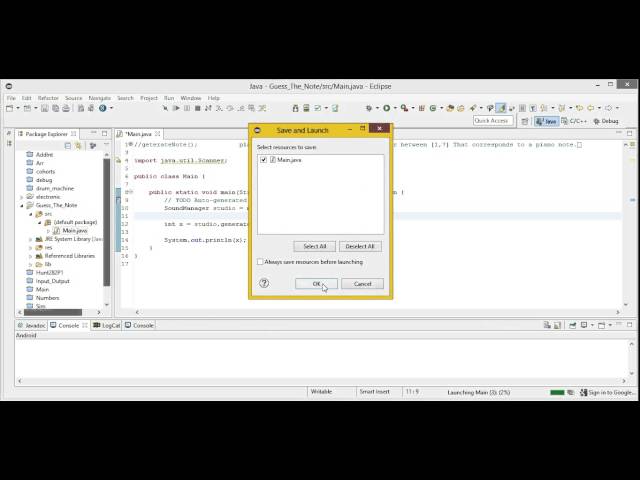Image resolution: width=640 pixels, height=480 pixels.
Task: Click the Save All toolbar icon
Action: 55,108
